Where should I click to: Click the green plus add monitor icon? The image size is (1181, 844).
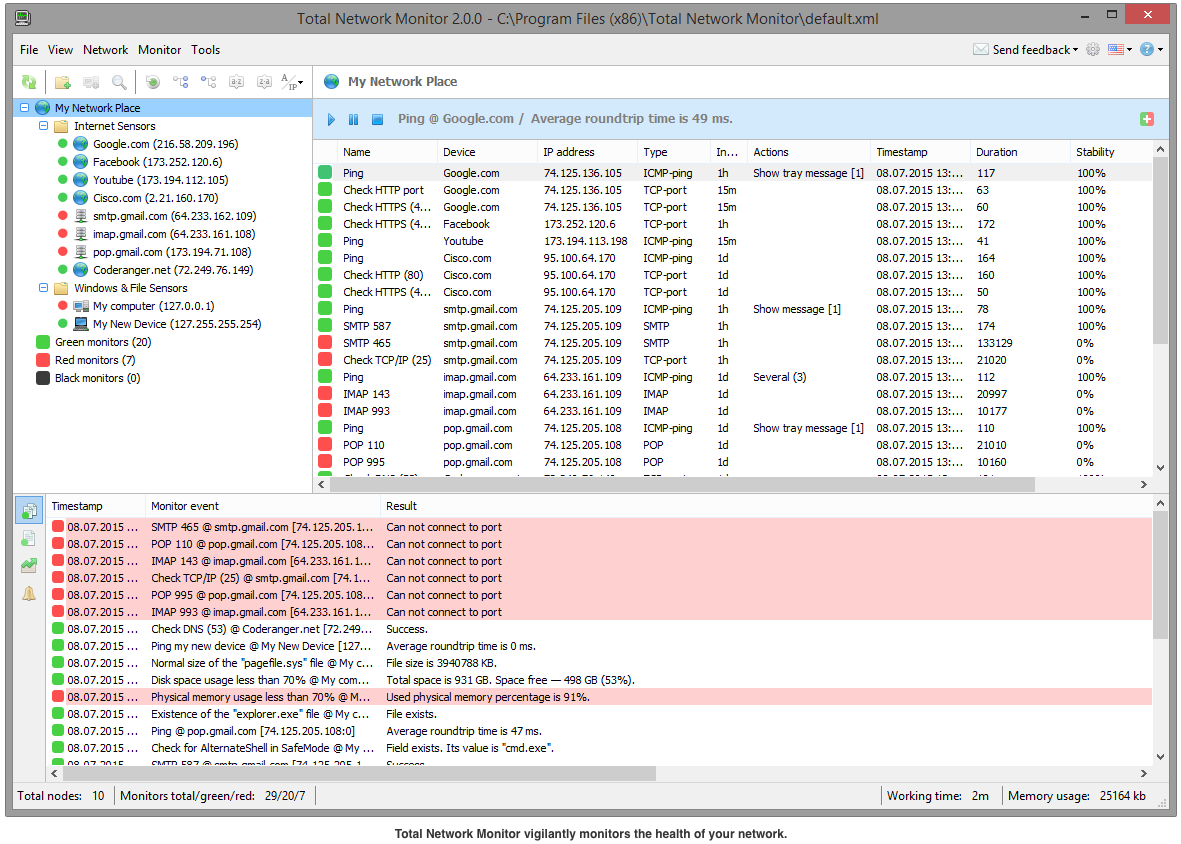1146,119
